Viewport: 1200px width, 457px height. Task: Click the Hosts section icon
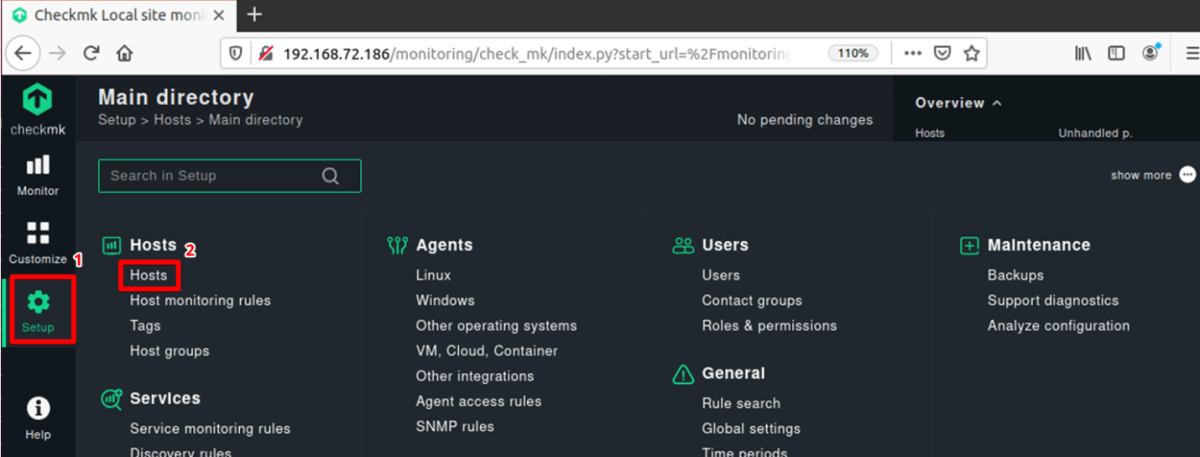[x=111, y=245]
